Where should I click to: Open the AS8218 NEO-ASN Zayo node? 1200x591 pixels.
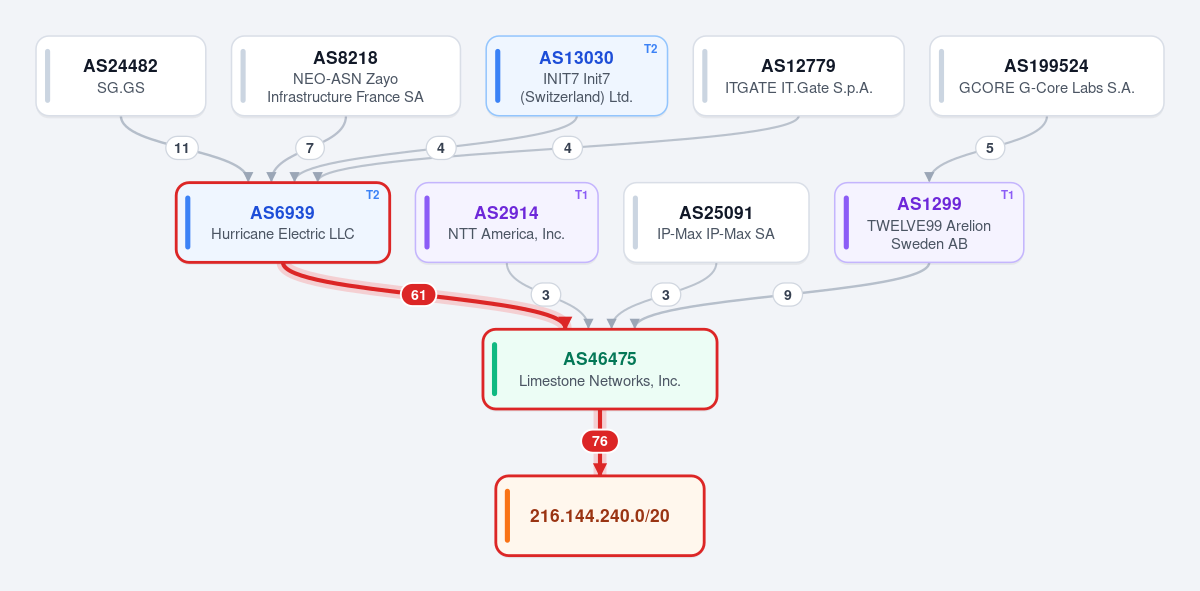click(346, 76)
